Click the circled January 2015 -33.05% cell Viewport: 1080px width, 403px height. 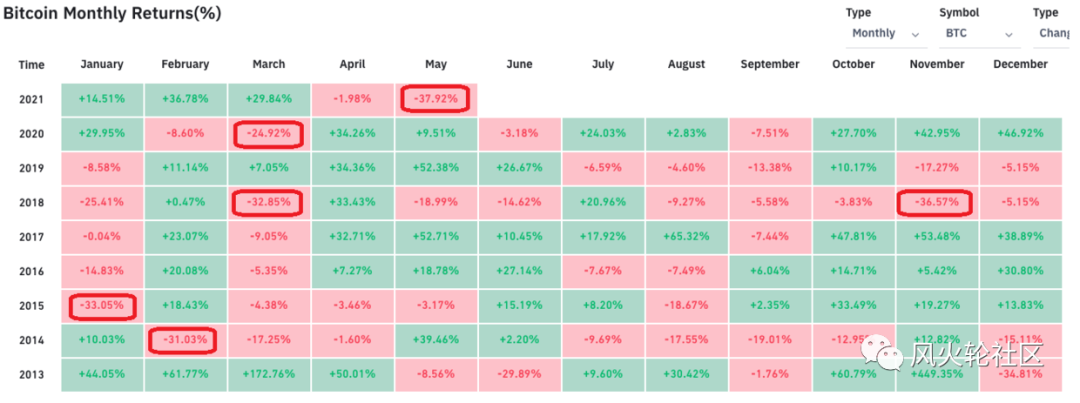pyautogui.click(x=101, y=305)
